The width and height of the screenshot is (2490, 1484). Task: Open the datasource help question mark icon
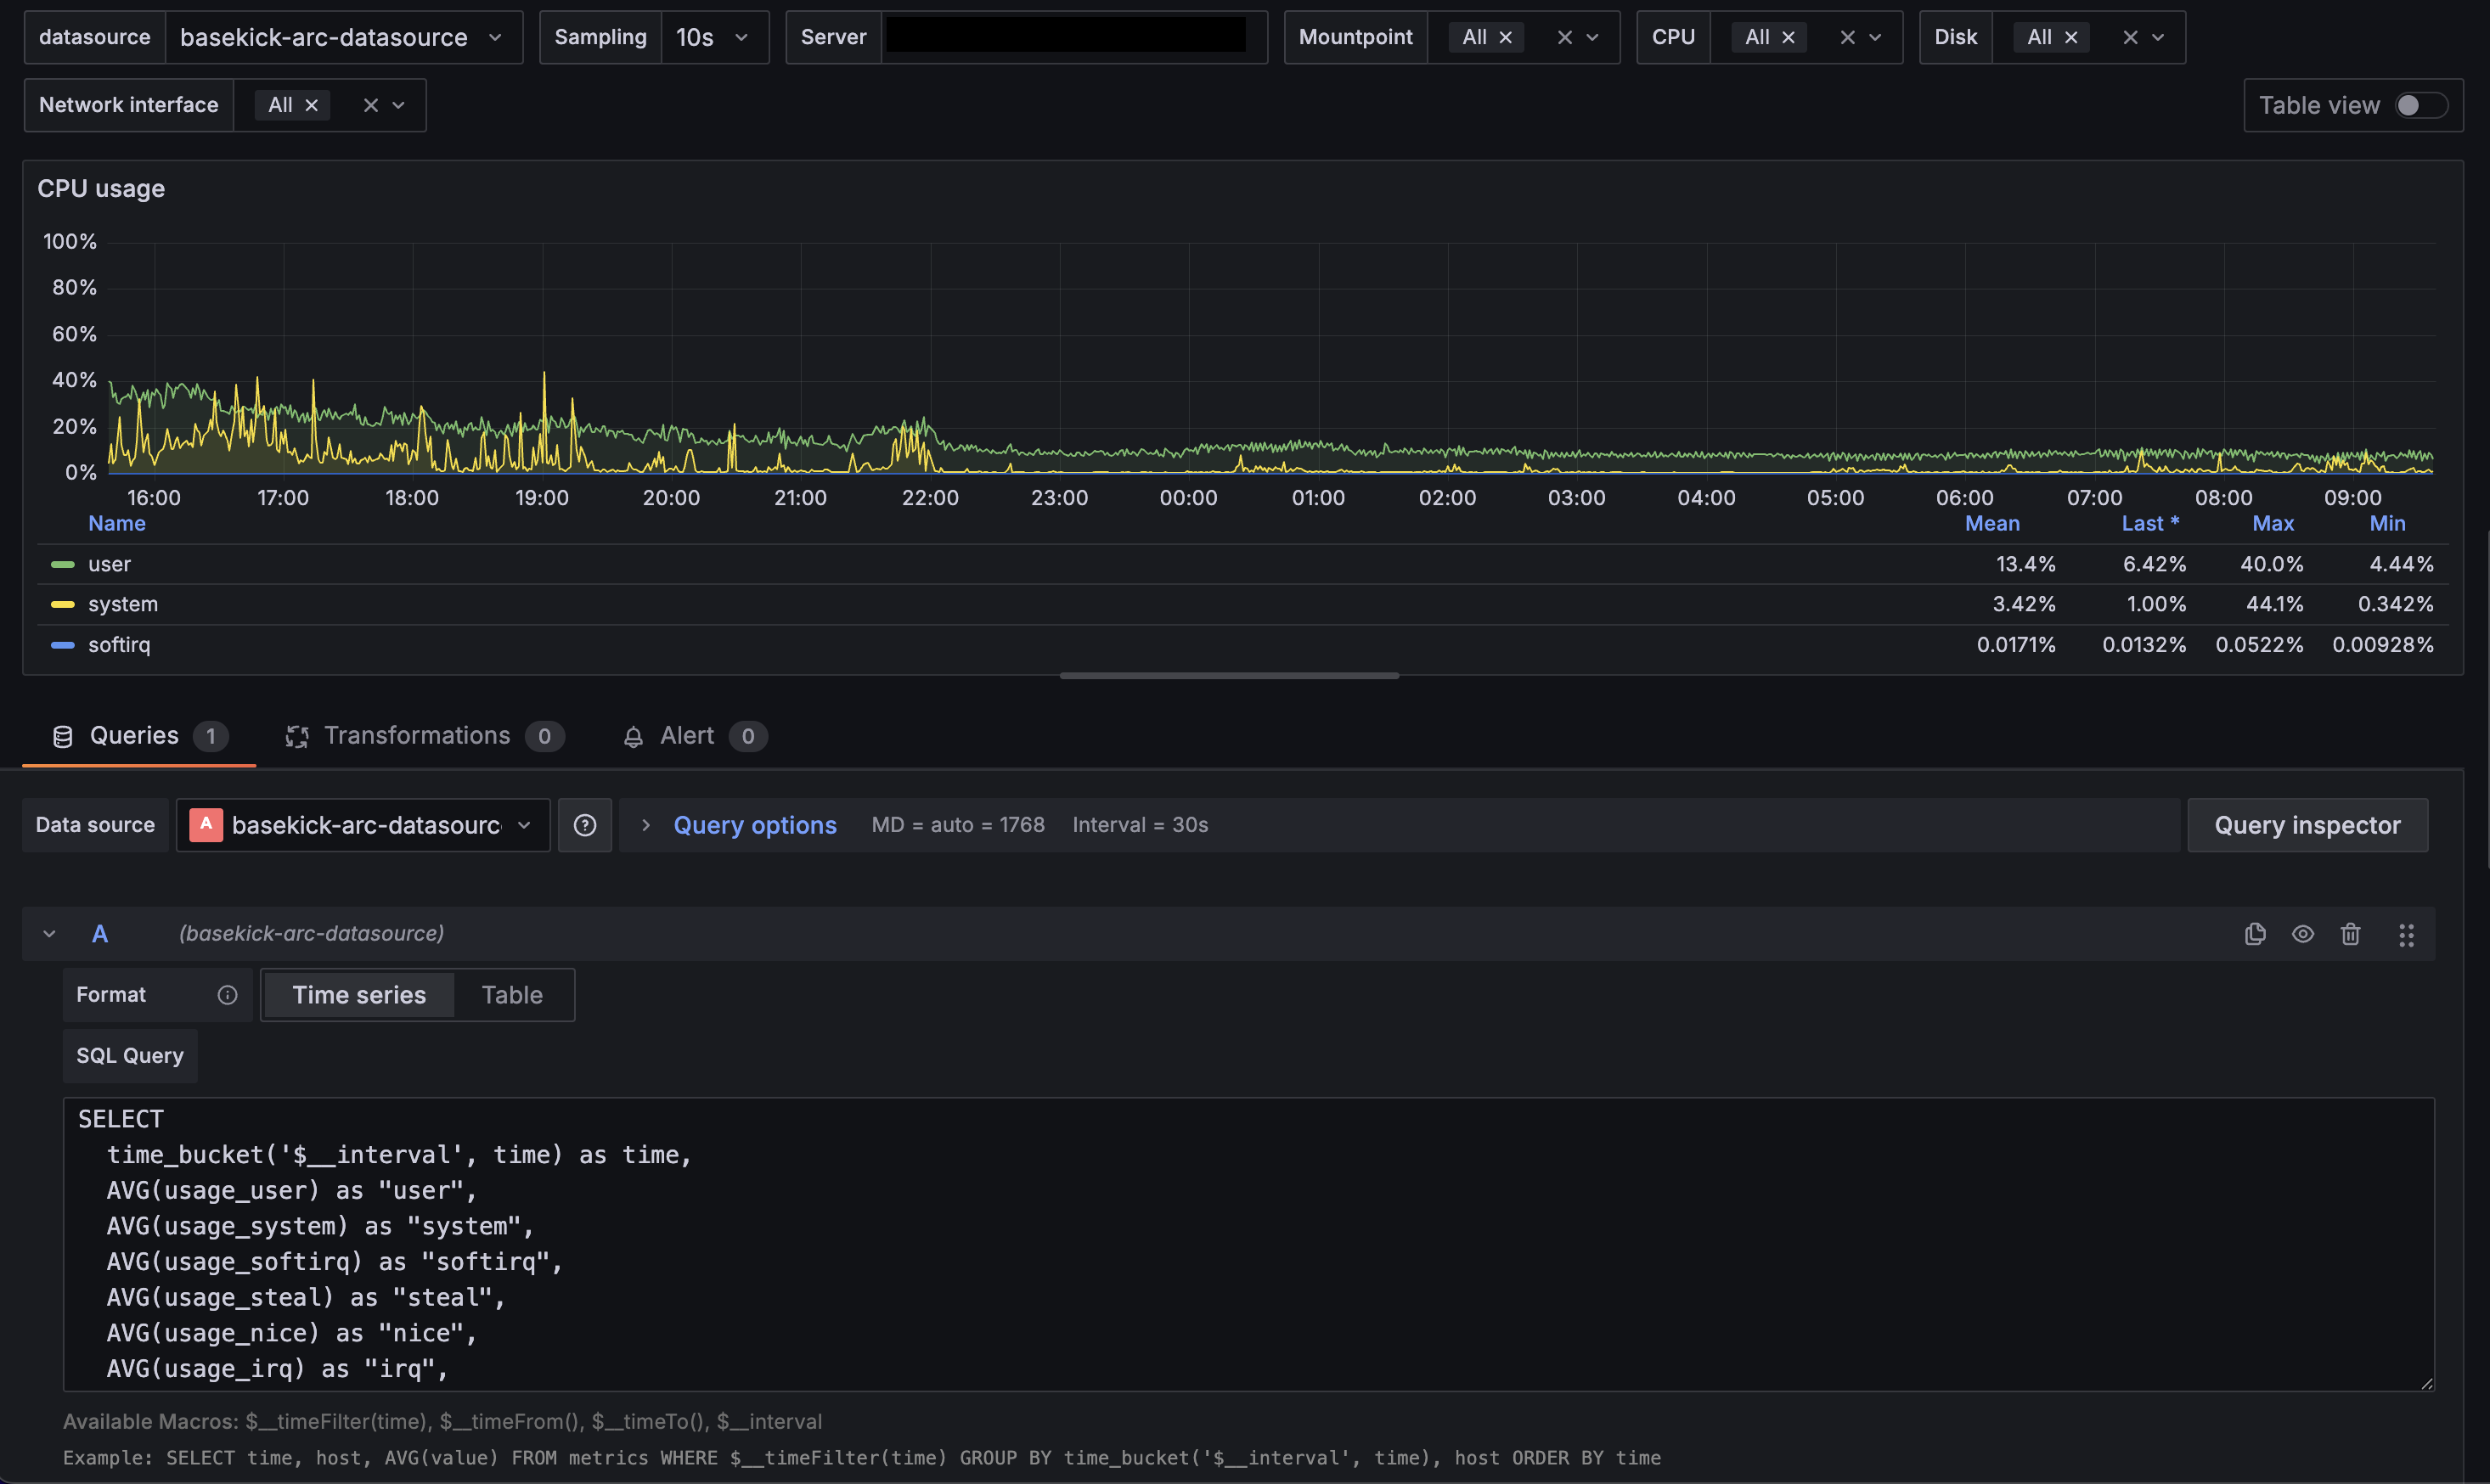click(585, 825)
